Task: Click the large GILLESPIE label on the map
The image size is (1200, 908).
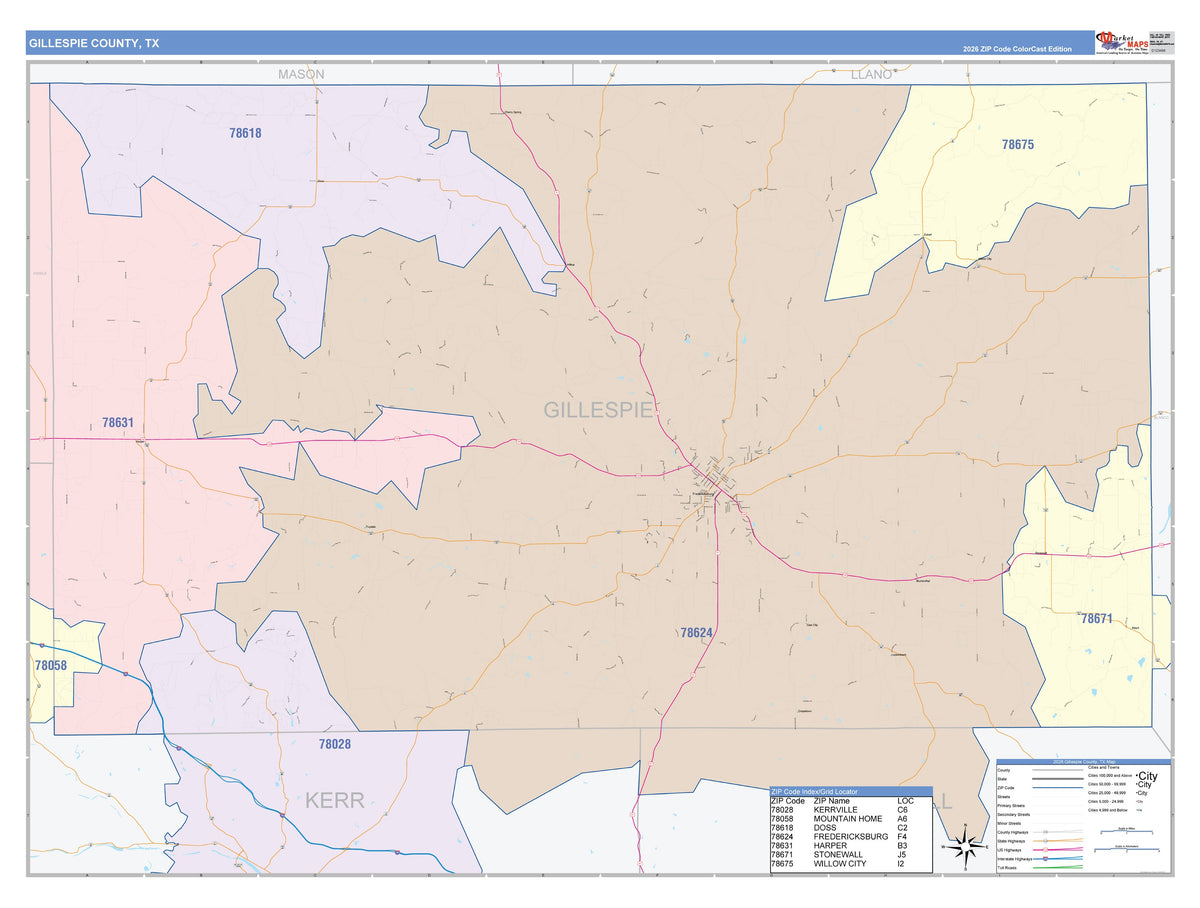Action: 598,409
